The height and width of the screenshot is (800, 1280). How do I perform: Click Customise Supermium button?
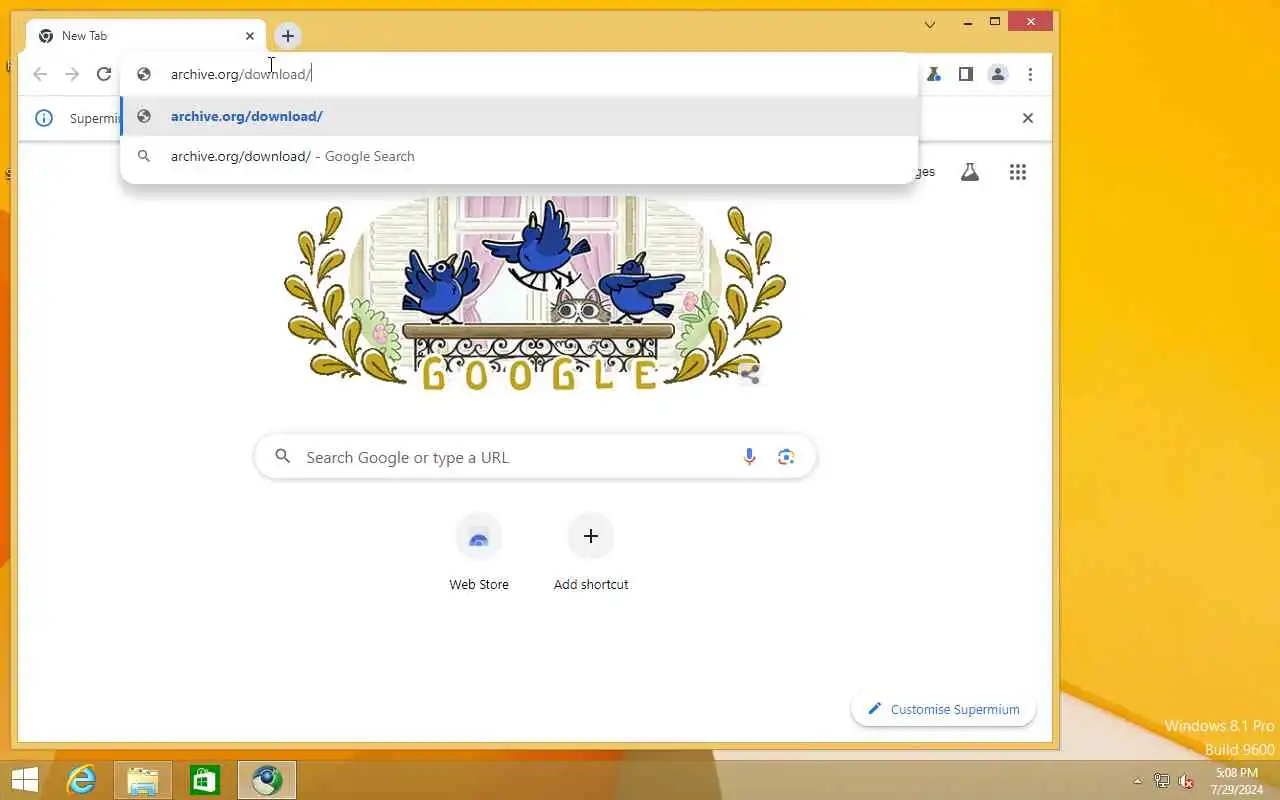943,709
